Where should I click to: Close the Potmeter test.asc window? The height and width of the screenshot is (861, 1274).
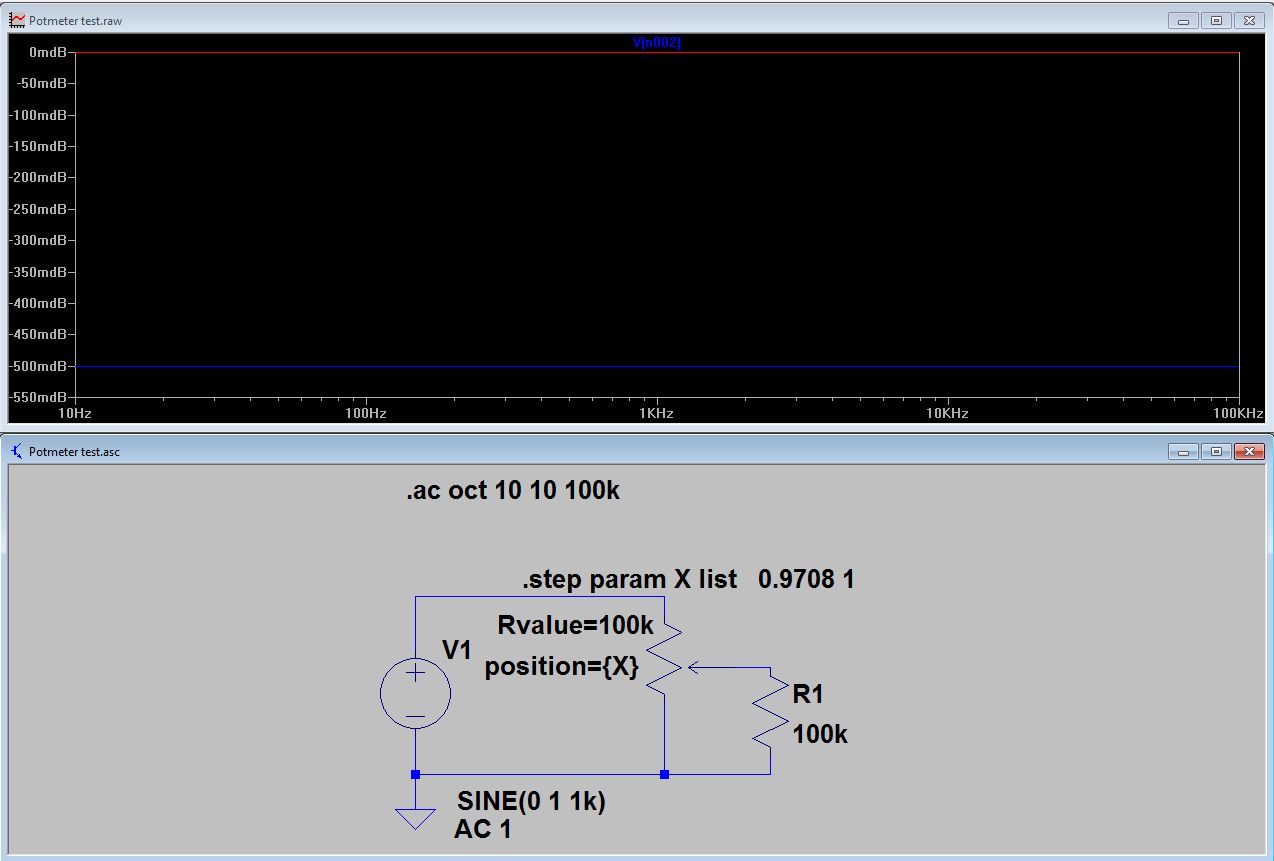pyautogui.click(x=1248, y=451)
